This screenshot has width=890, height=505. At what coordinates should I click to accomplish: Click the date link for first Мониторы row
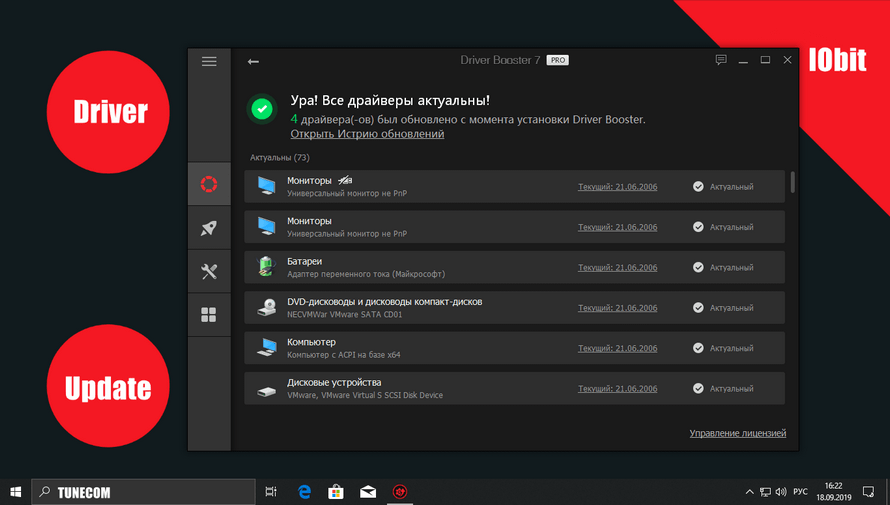coord(618,187)
